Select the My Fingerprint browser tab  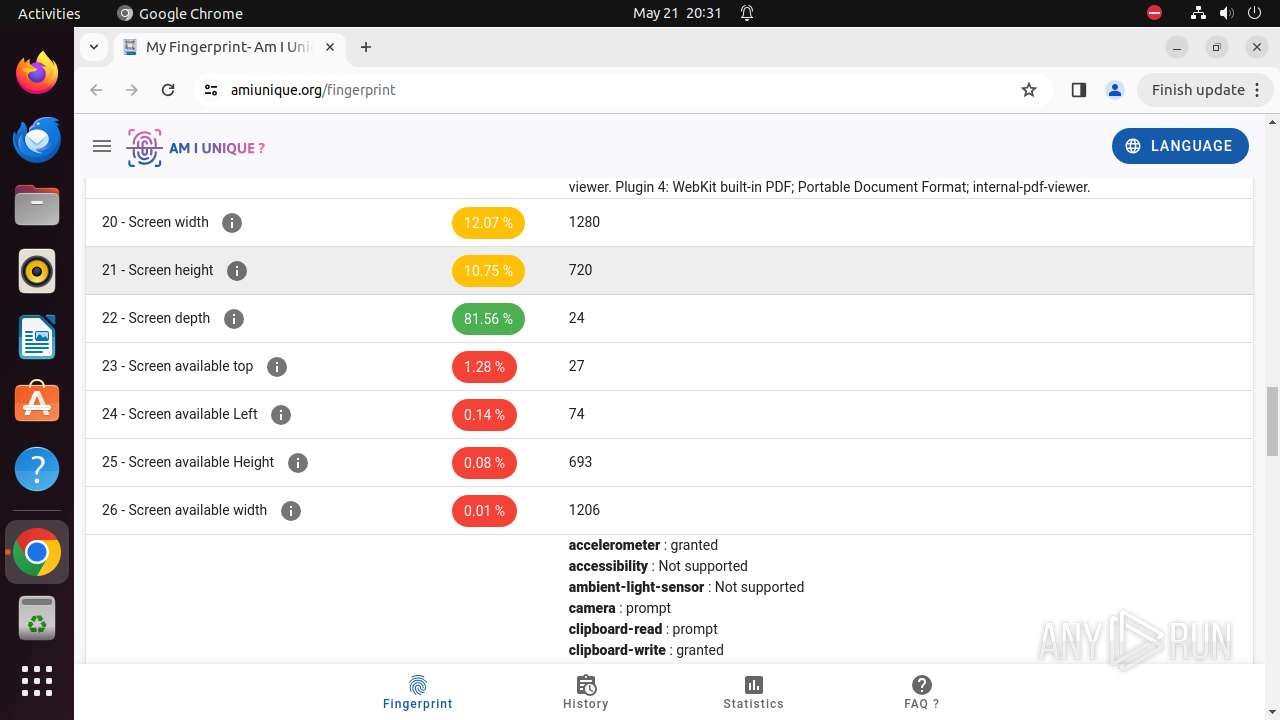(230, 47)
